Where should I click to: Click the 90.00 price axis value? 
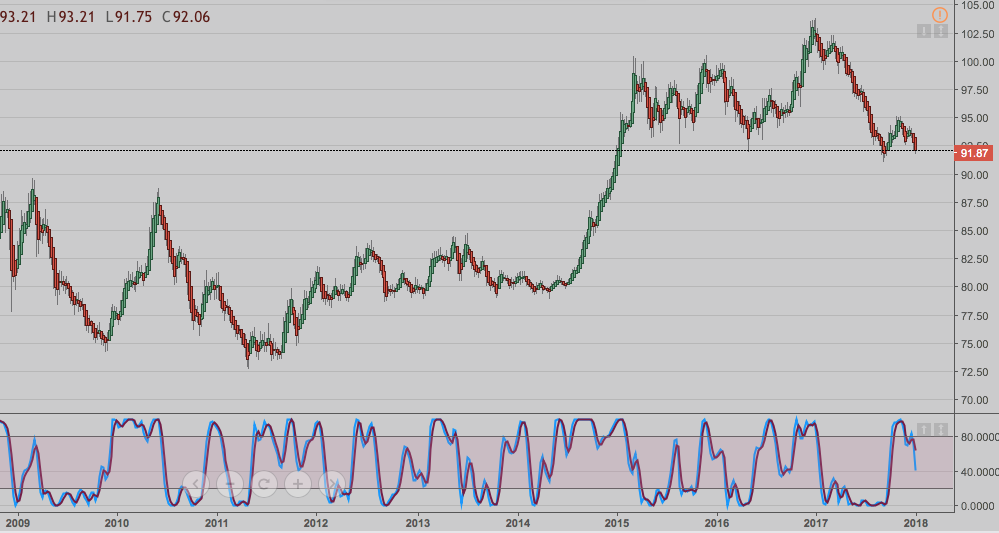pos(977,175)
